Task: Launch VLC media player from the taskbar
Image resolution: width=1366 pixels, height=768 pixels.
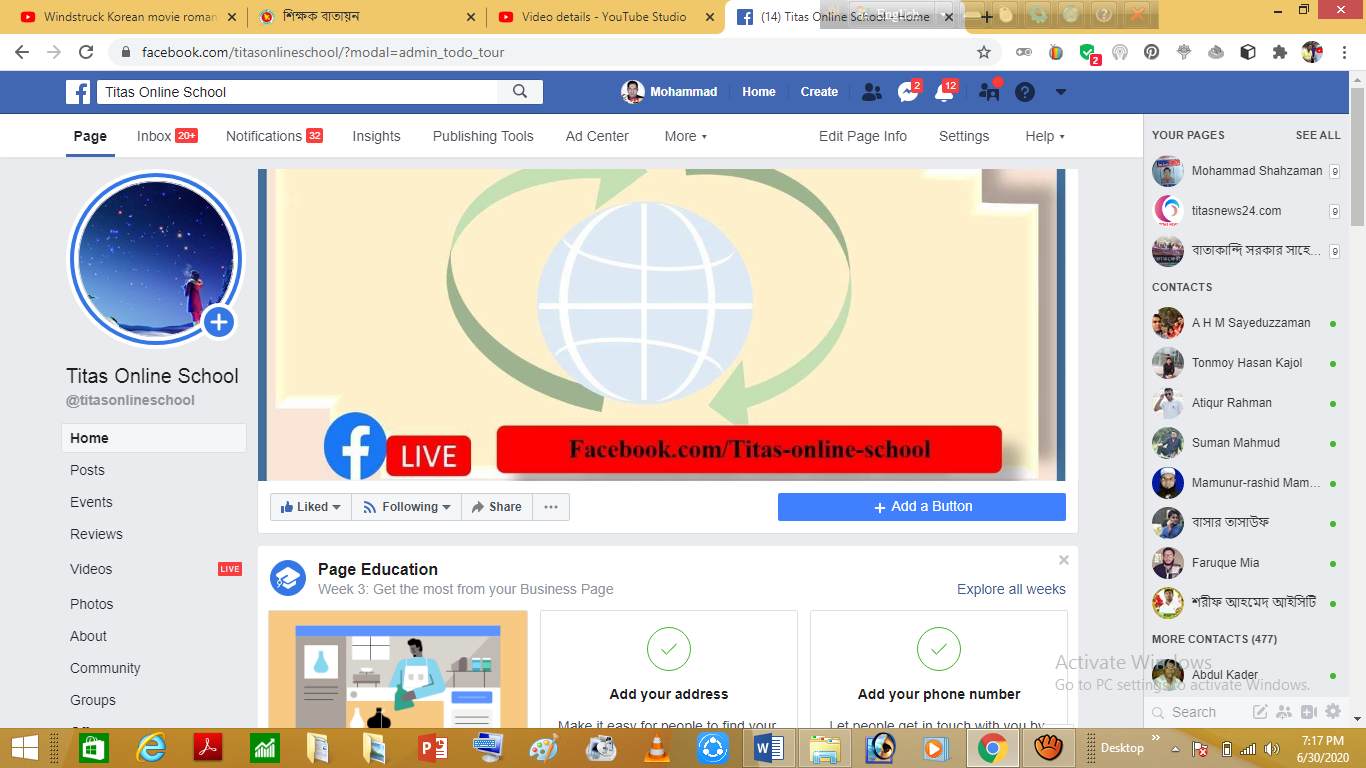Action: (656, 748)
